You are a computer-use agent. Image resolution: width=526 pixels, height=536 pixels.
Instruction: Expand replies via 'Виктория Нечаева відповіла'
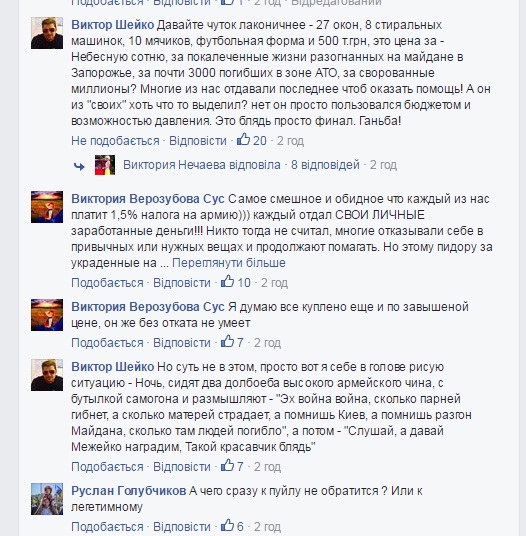202,165
